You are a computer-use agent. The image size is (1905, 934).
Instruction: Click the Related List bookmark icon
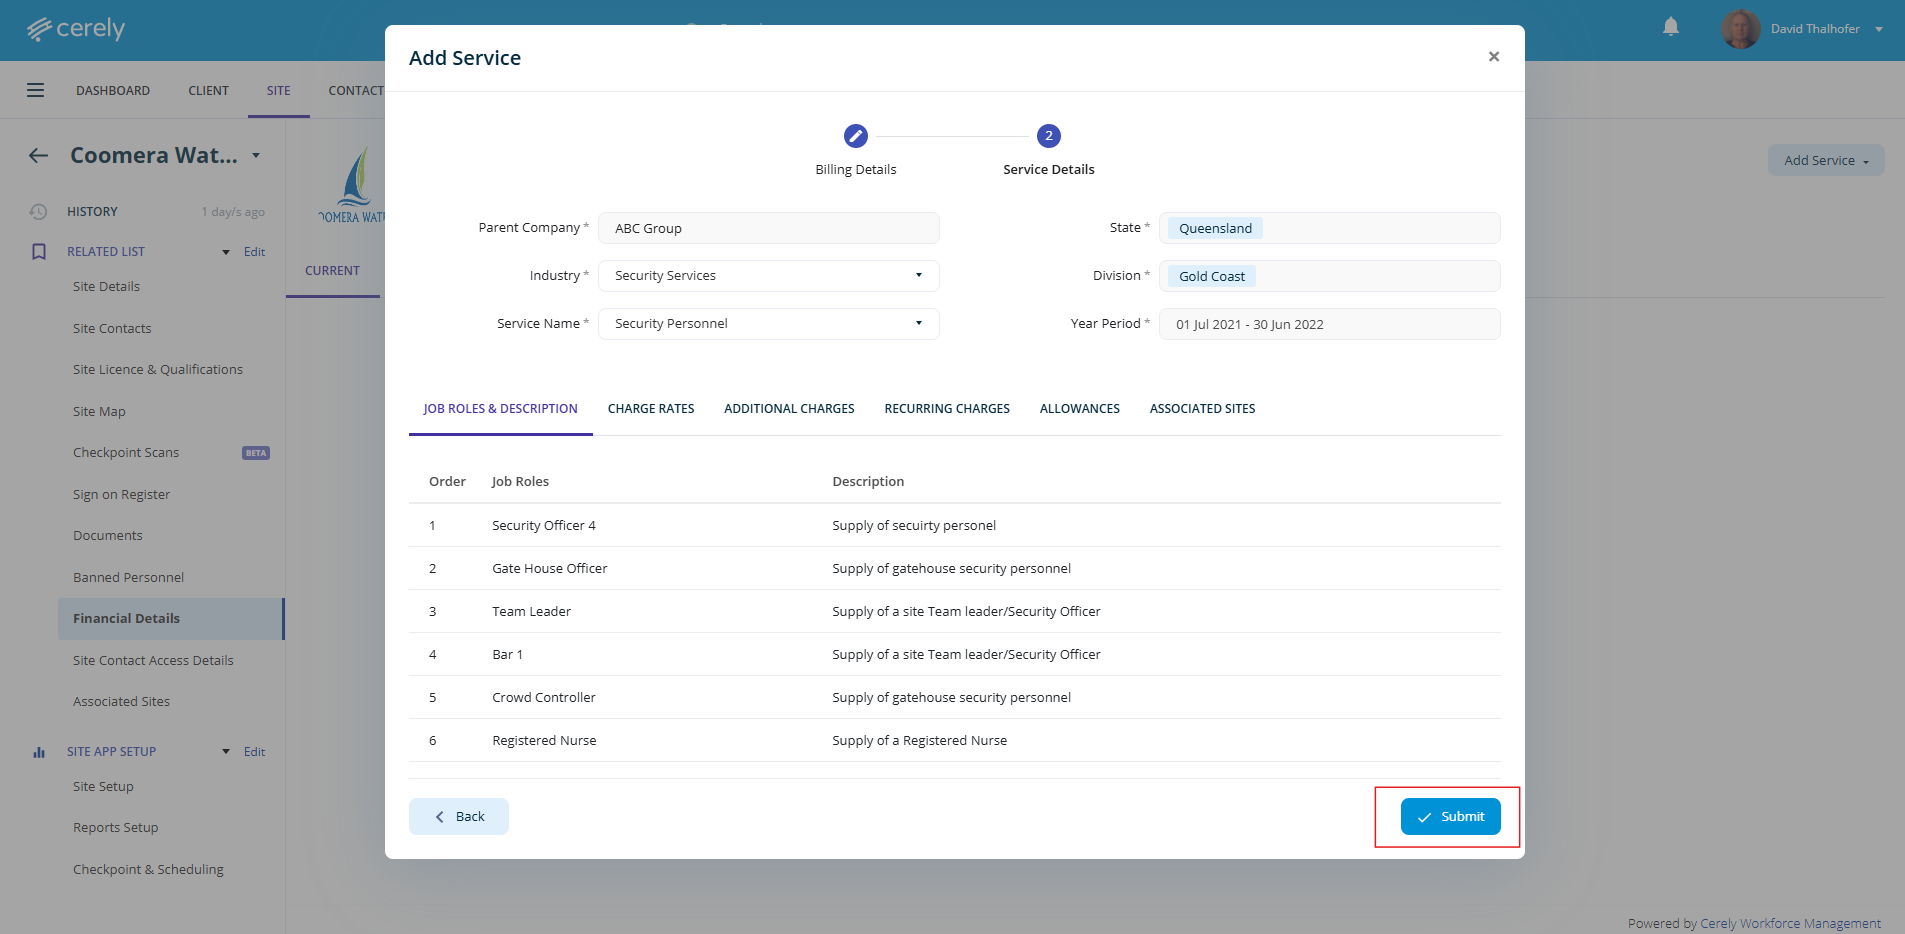point(39,252)
